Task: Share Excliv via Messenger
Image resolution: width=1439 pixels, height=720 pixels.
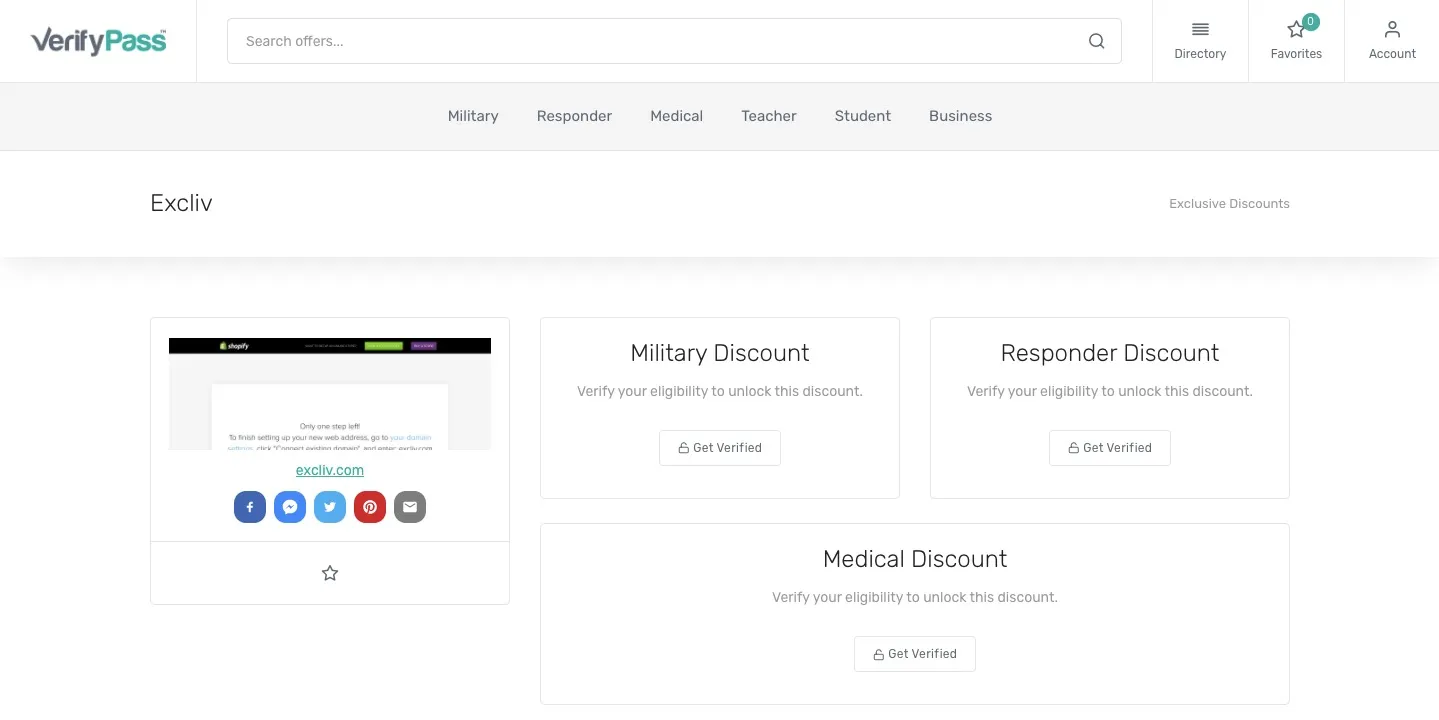Action: pyautogui.click(x=290, y=507)
